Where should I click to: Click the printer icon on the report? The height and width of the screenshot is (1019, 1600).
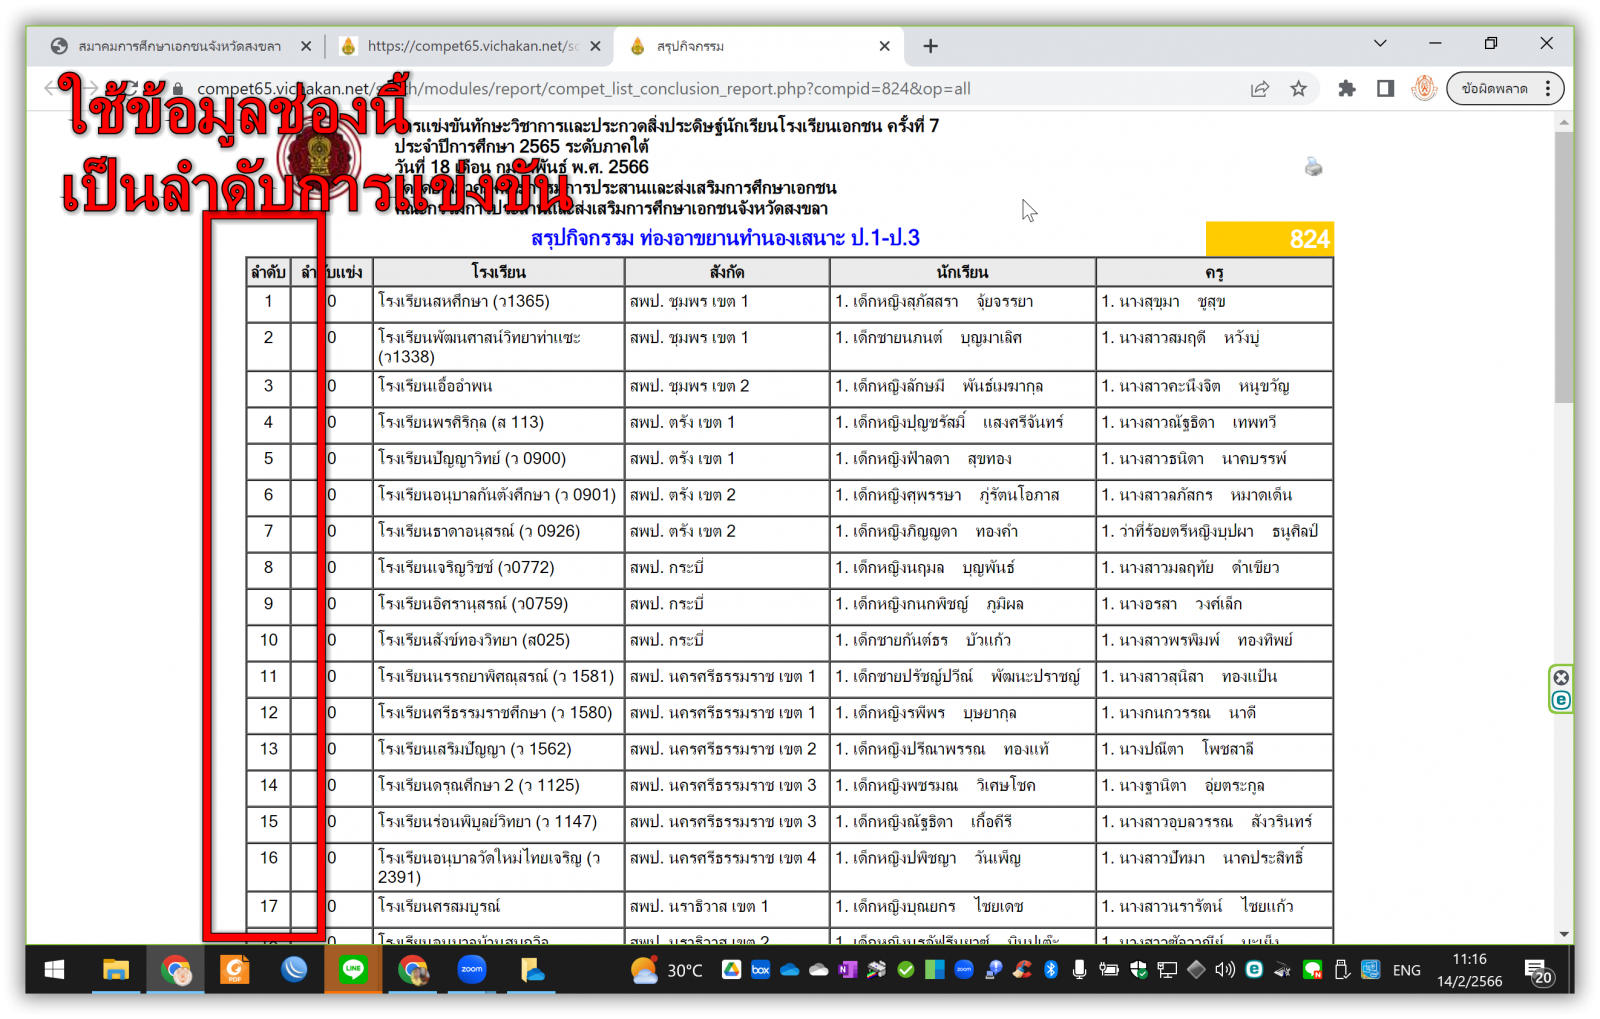point(1313,167)
